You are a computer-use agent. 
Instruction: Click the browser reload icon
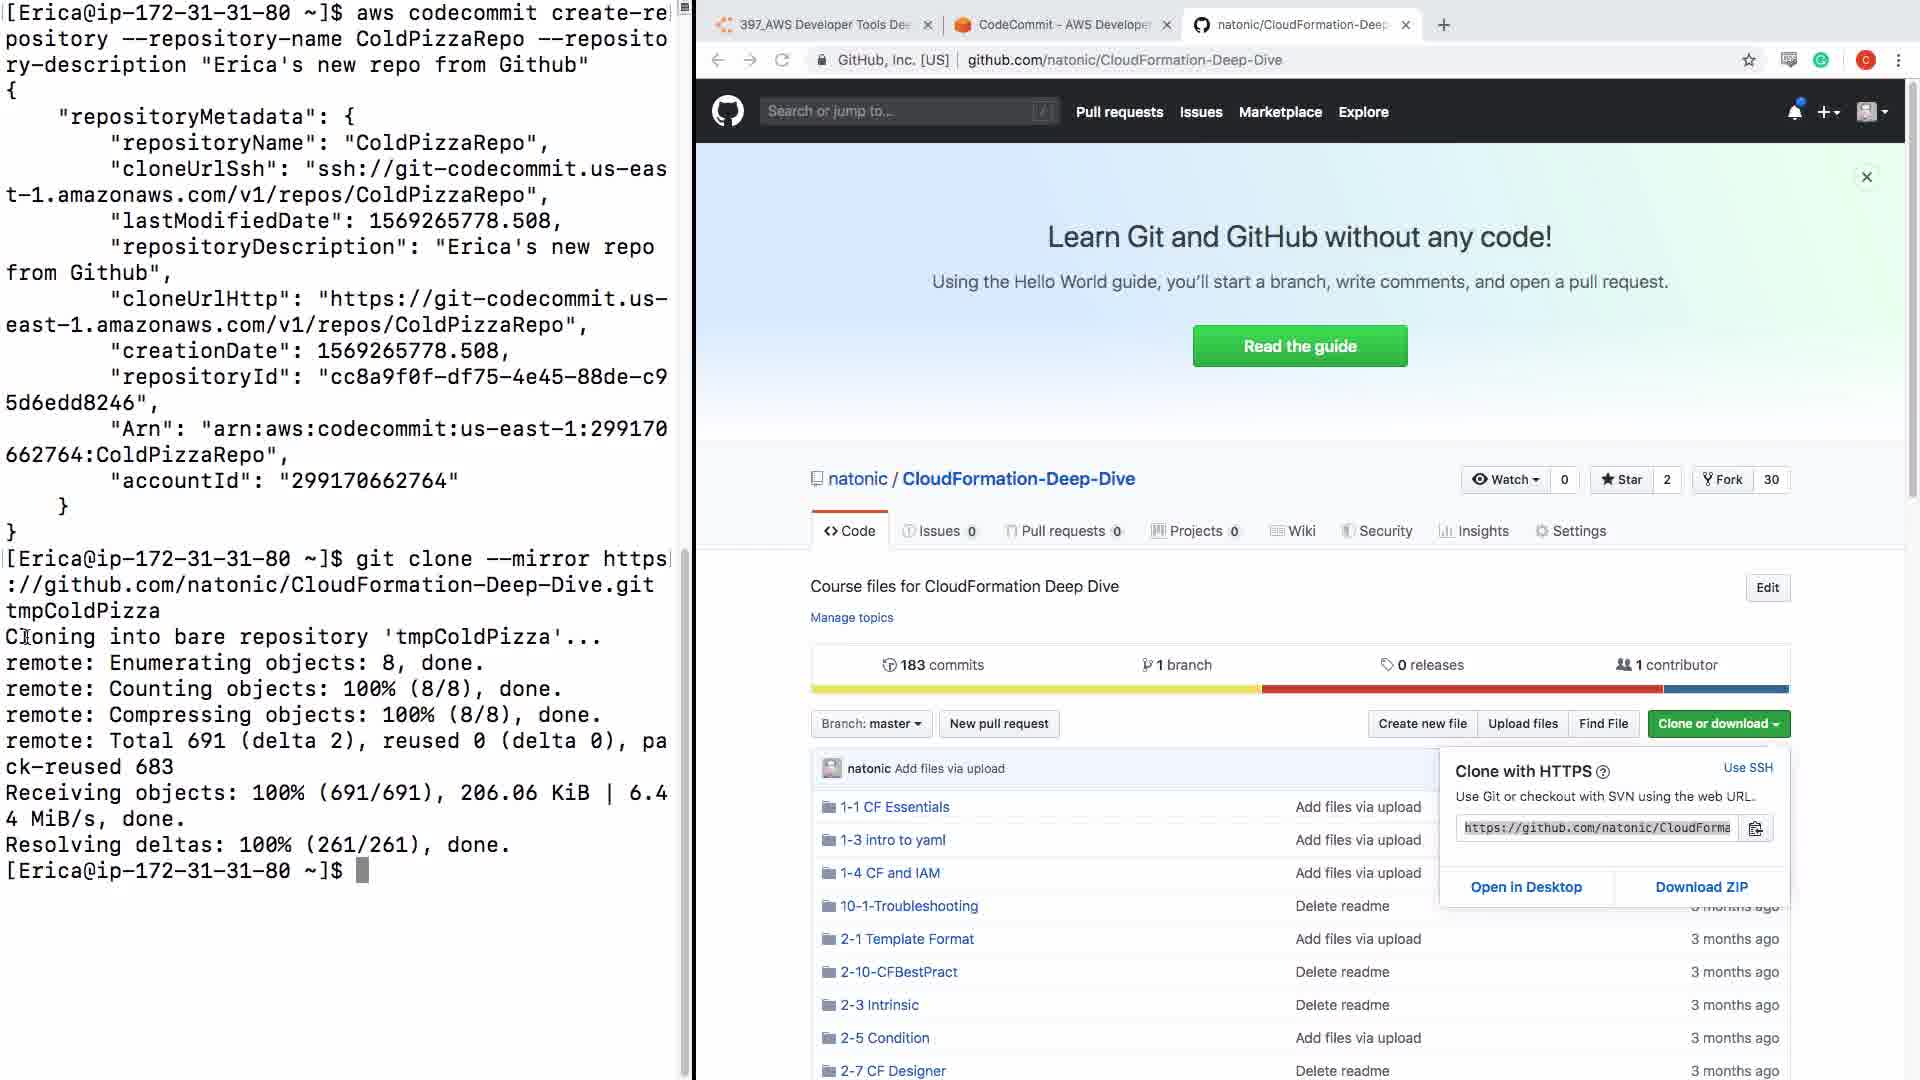pos(782,60)
